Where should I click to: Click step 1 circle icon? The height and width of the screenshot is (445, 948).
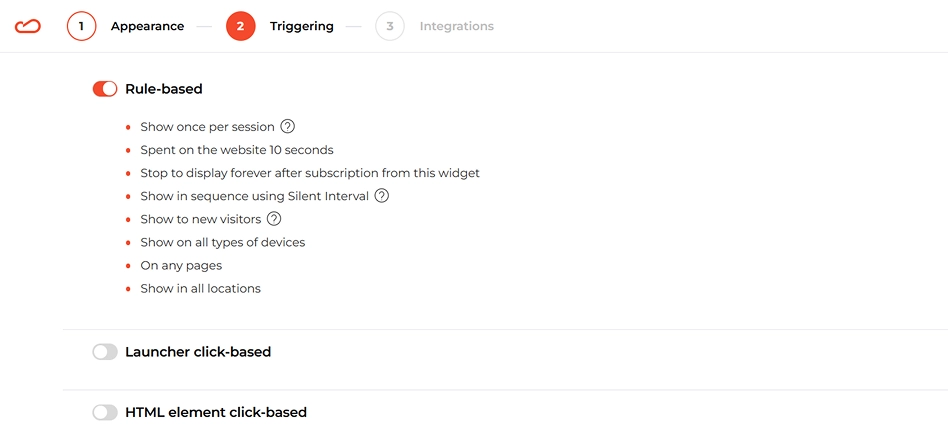(x=82, y=27)
